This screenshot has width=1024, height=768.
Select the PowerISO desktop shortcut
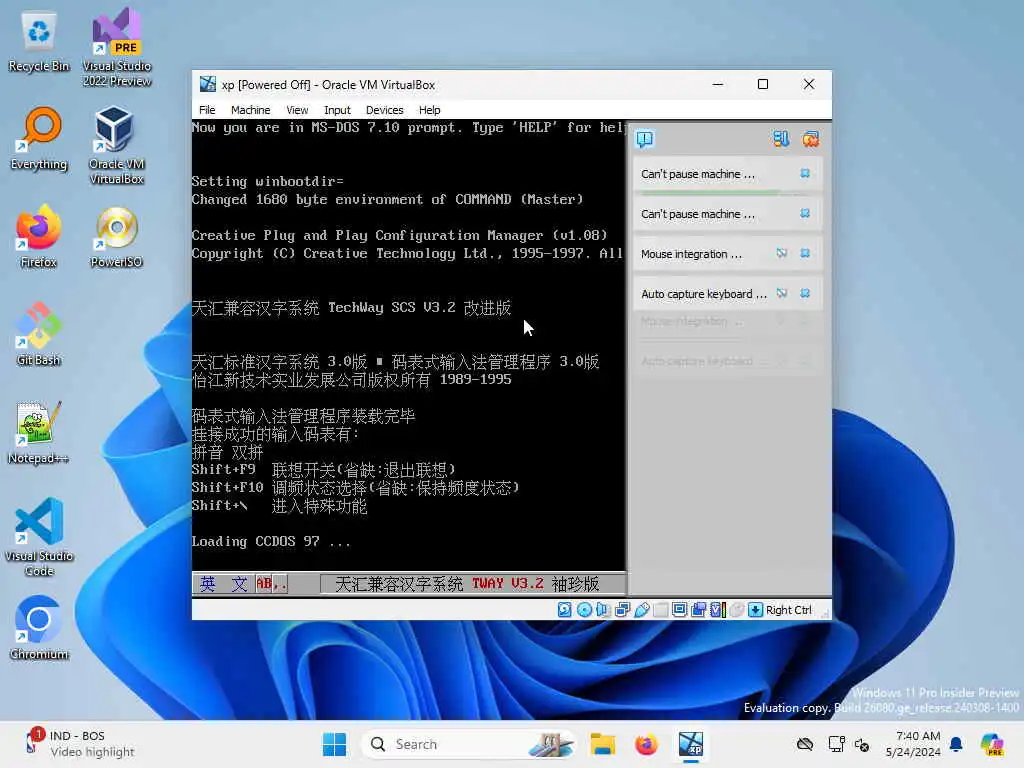[x=116, y=237]
